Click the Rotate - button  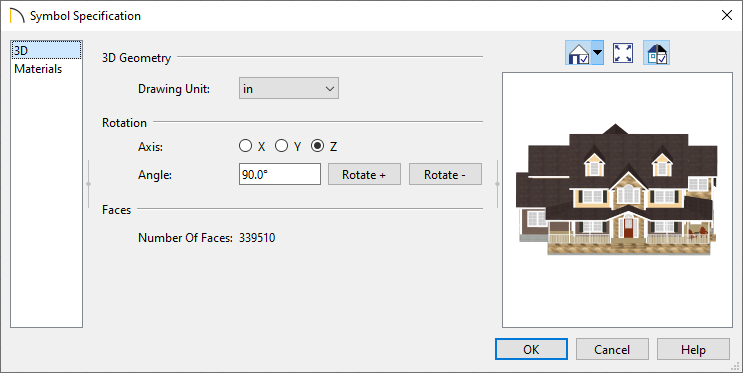pos(445,174)
